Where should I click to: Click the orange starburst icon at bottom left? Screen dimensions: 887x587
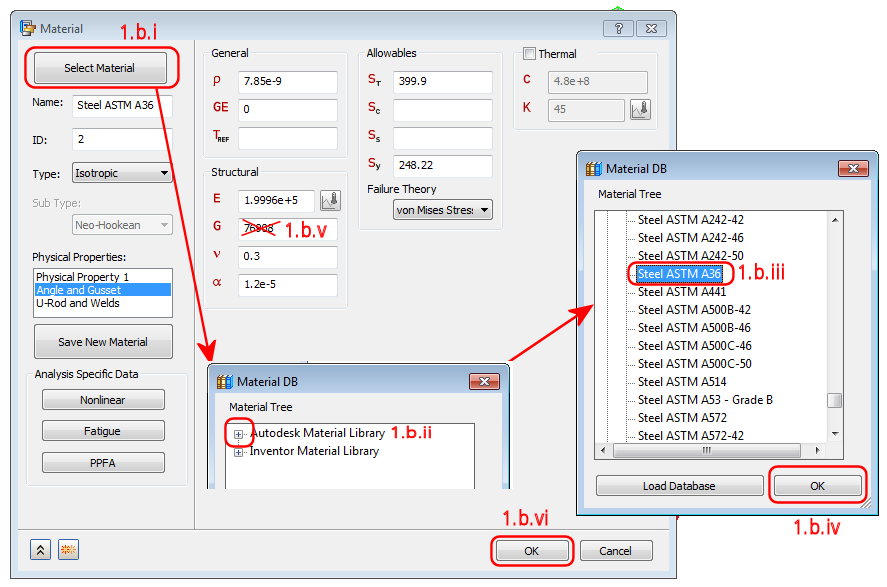(68, 550)
